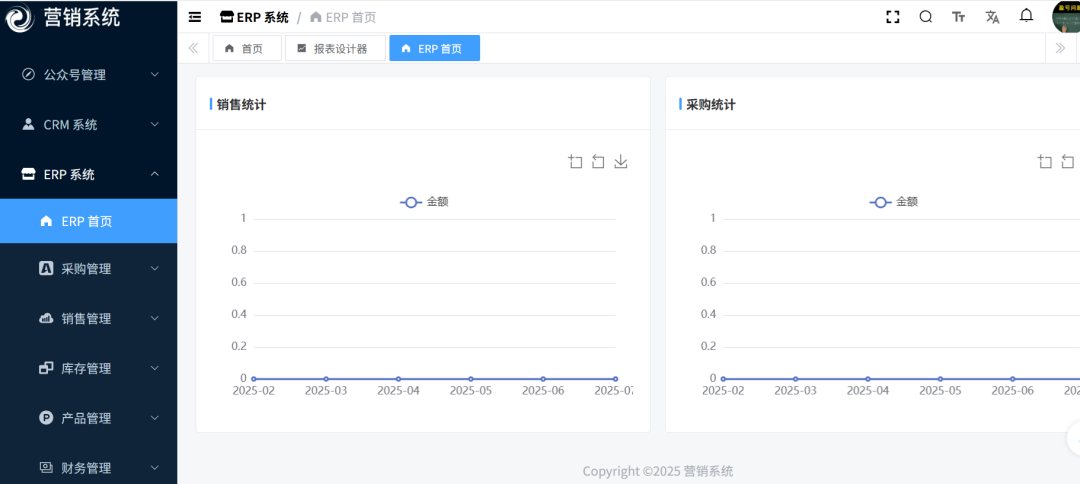Click the tab-scroll-left double chevron
Image resolution: width=1080 pixels, height=484 pixels.
tap(194, 48)
